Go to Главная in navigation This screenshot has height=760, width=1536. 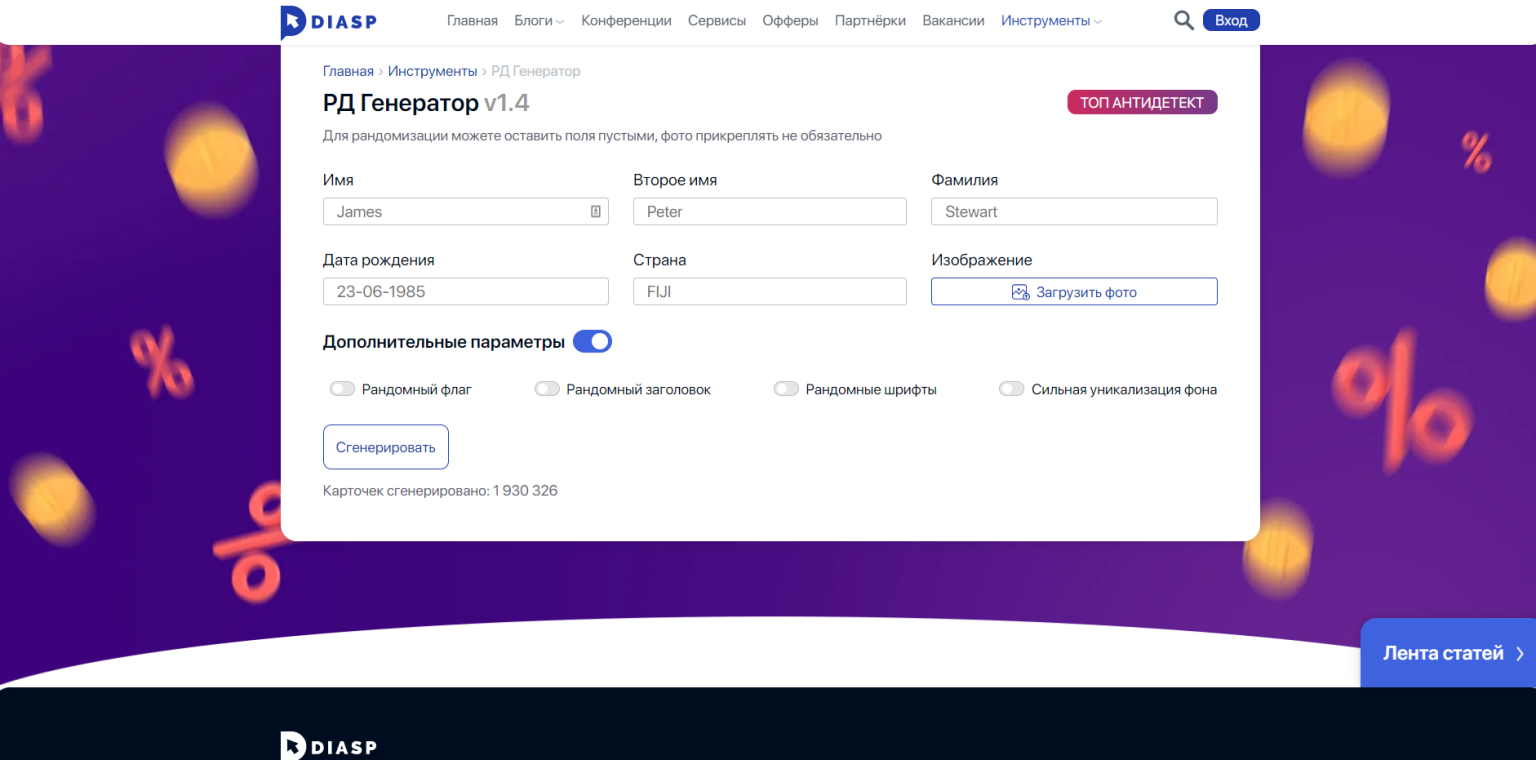[x=472, y=21]
